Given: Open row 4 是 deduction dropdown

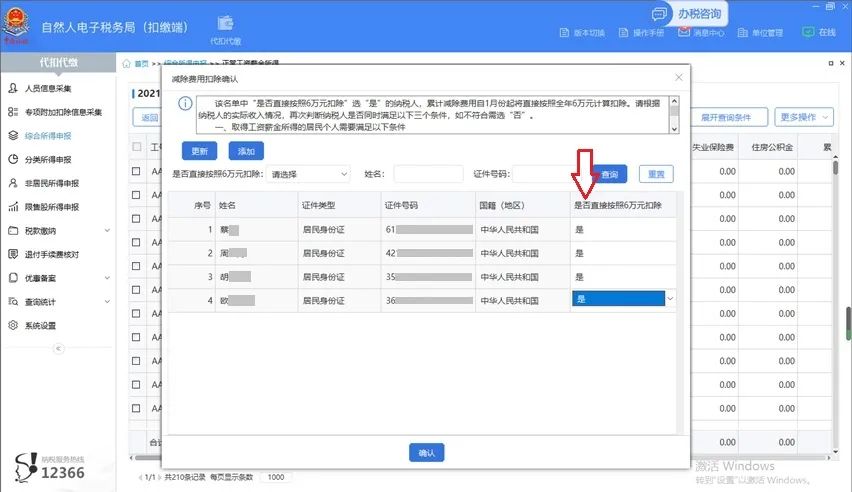Looking at the screenshot, I should [622, 299].
